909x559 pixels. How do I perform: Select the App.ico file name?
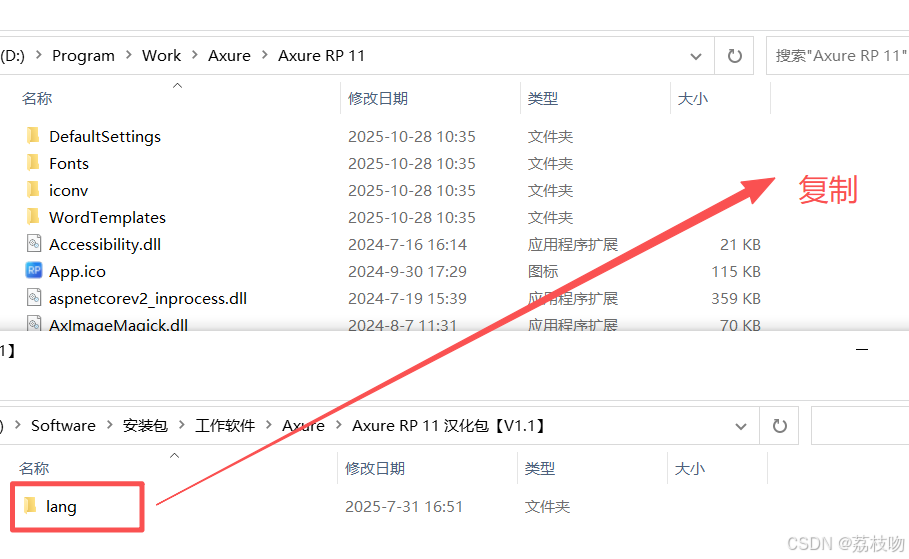click(x=77, y=272)
